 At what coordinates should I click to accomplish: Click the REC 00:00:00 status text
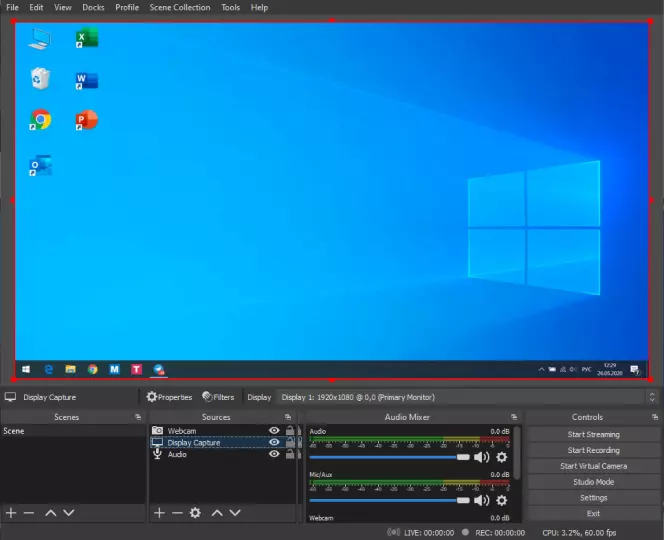pos(500,533)
